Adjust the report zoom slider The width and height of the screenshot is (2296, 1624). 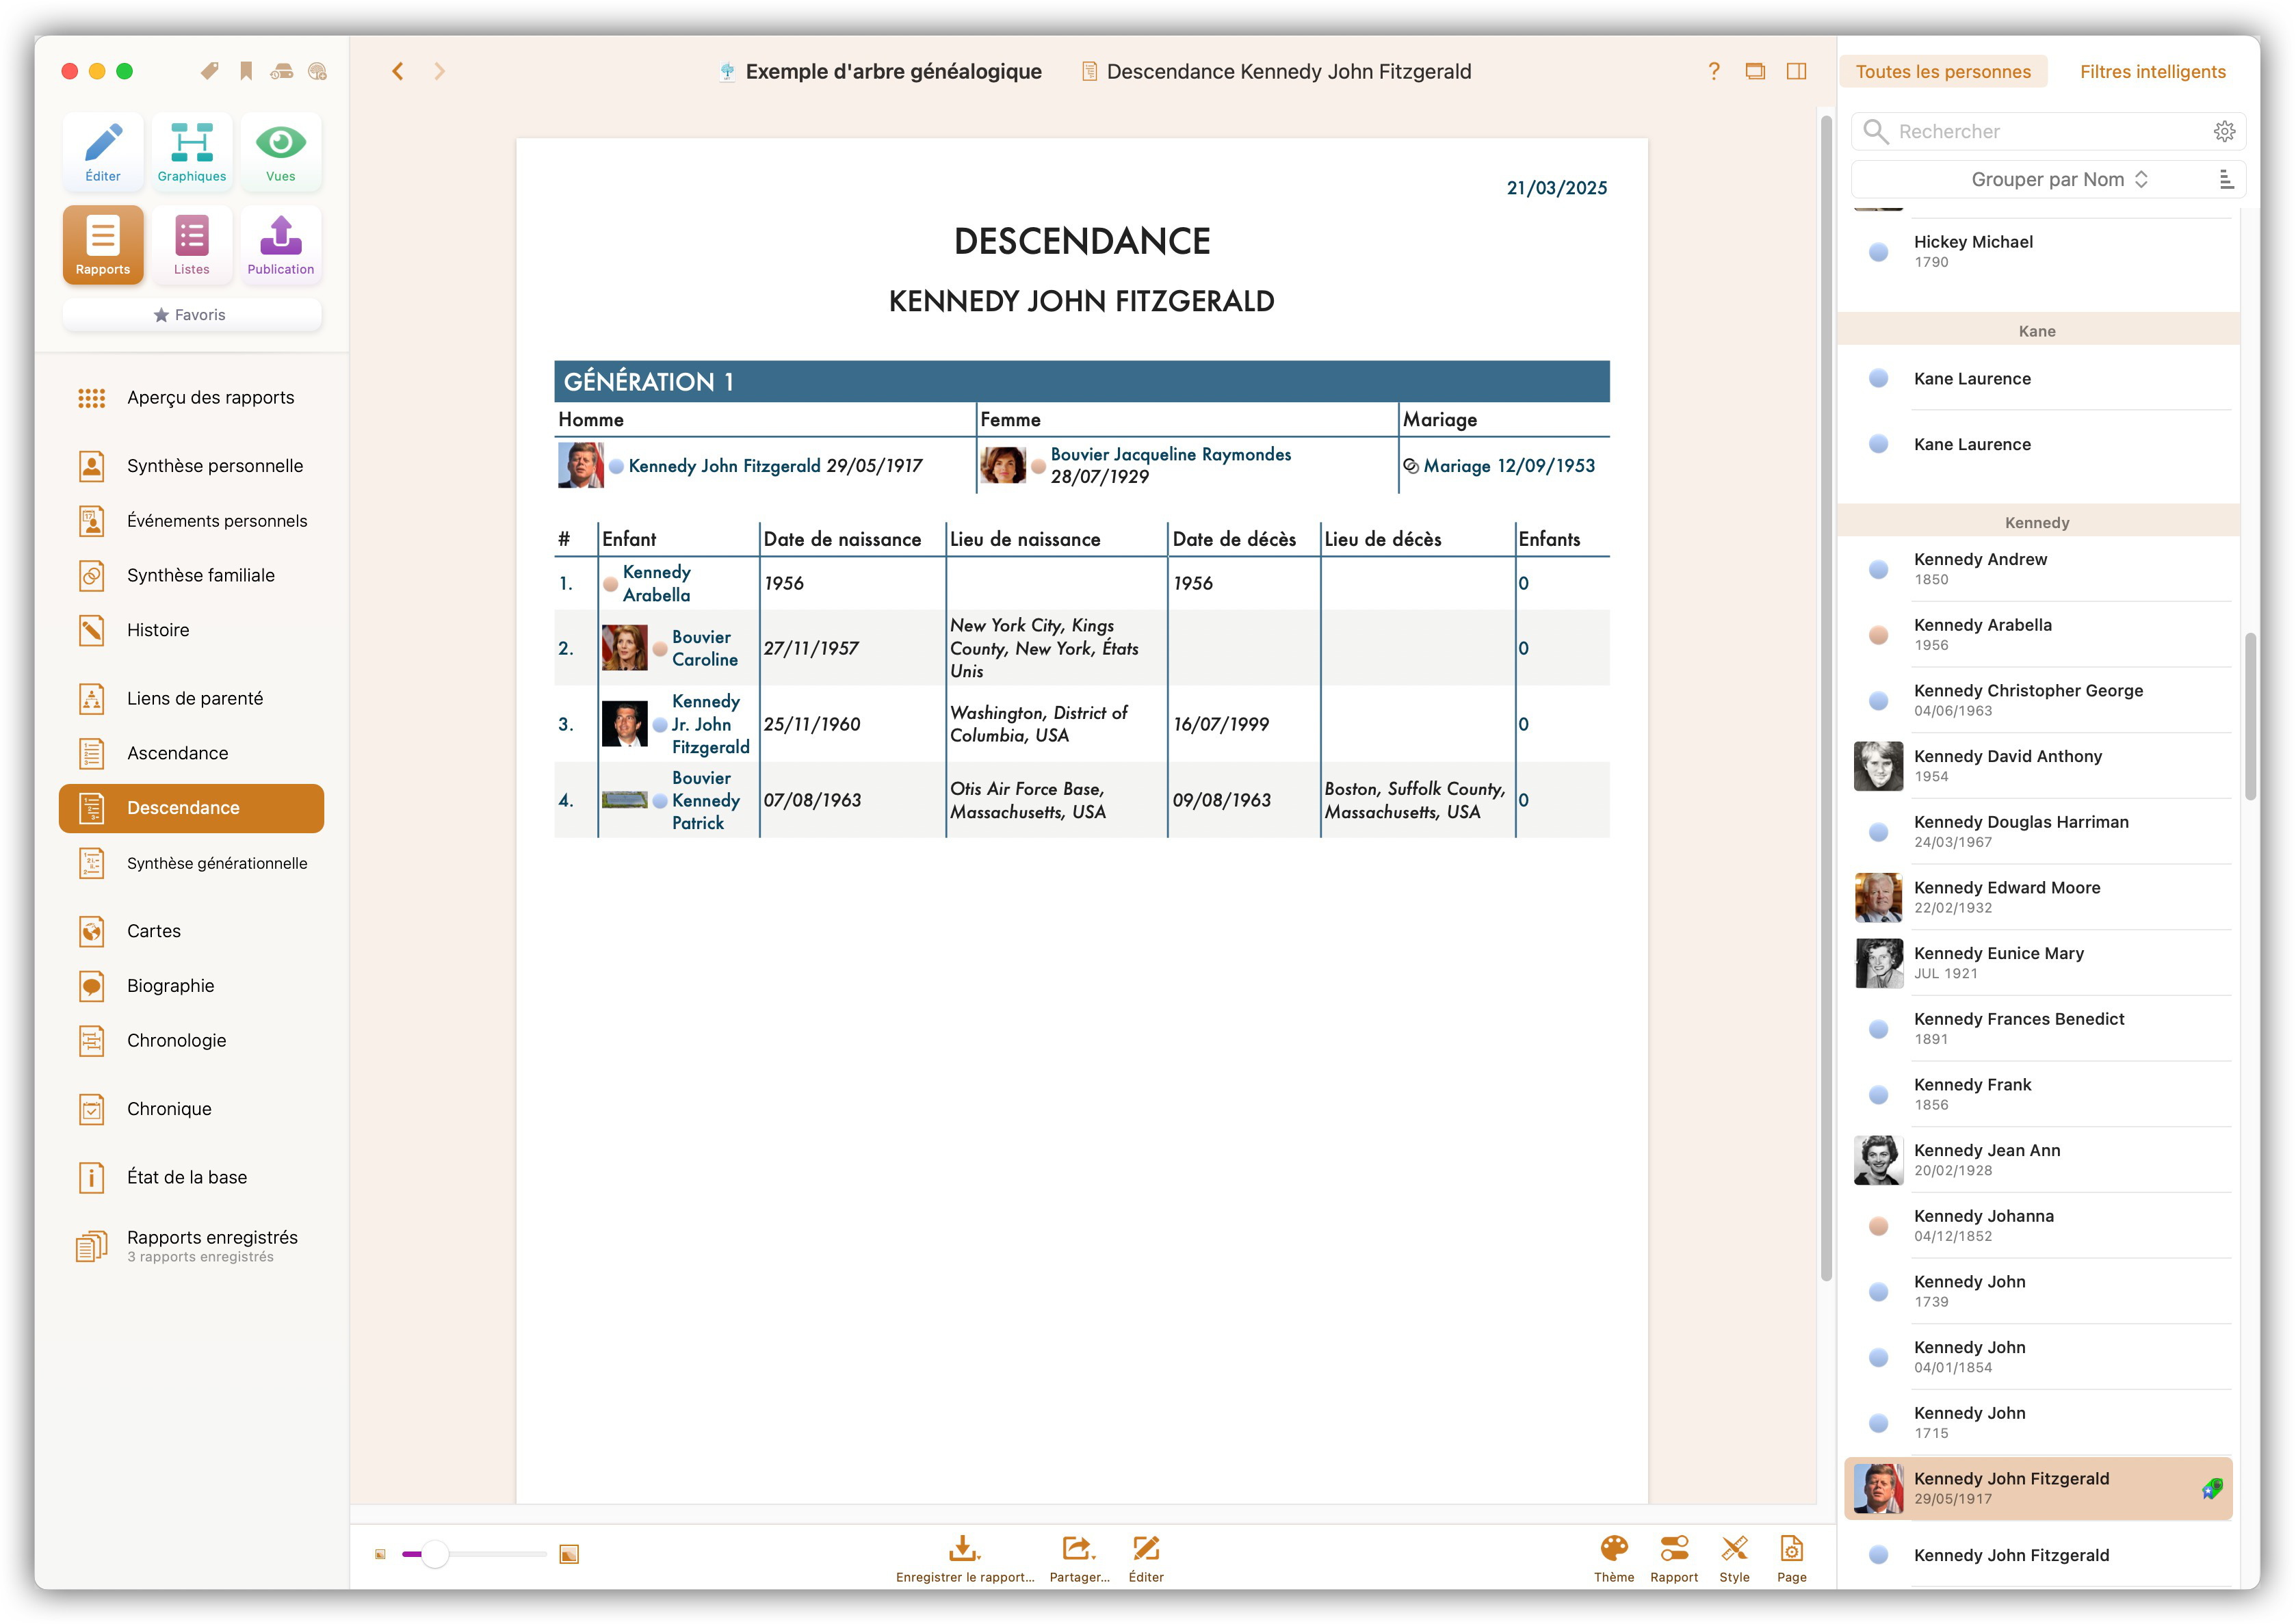click(435, 1554)
